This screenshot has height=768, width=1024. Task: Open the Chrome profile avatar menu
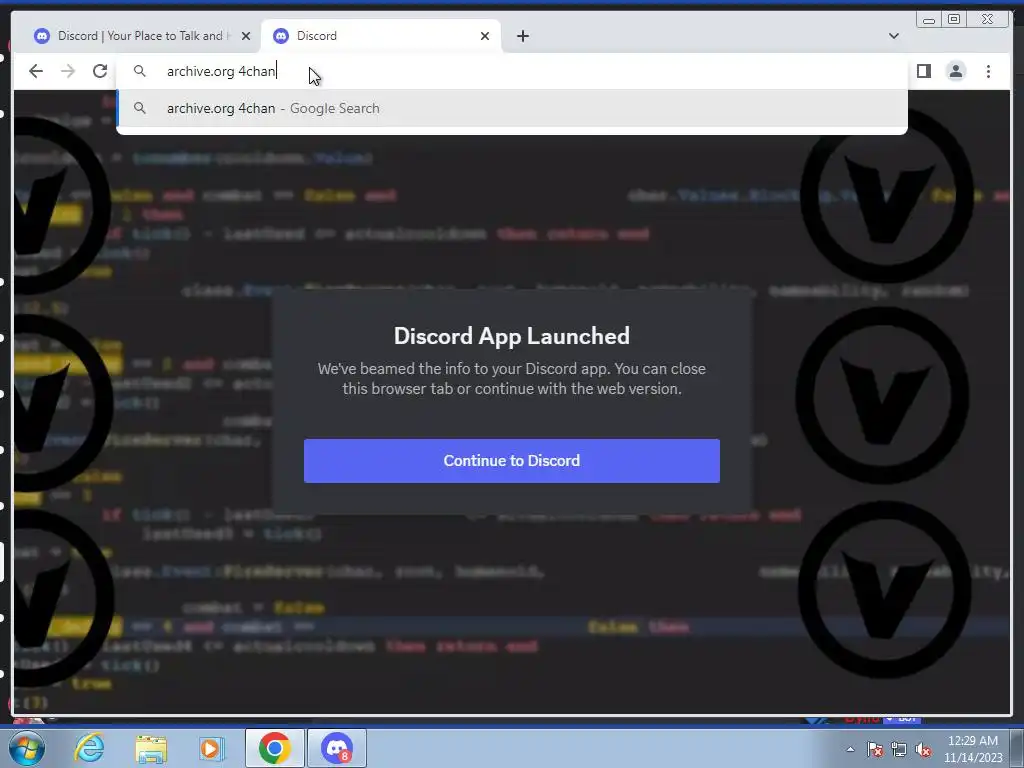click(x=955, y=71)
